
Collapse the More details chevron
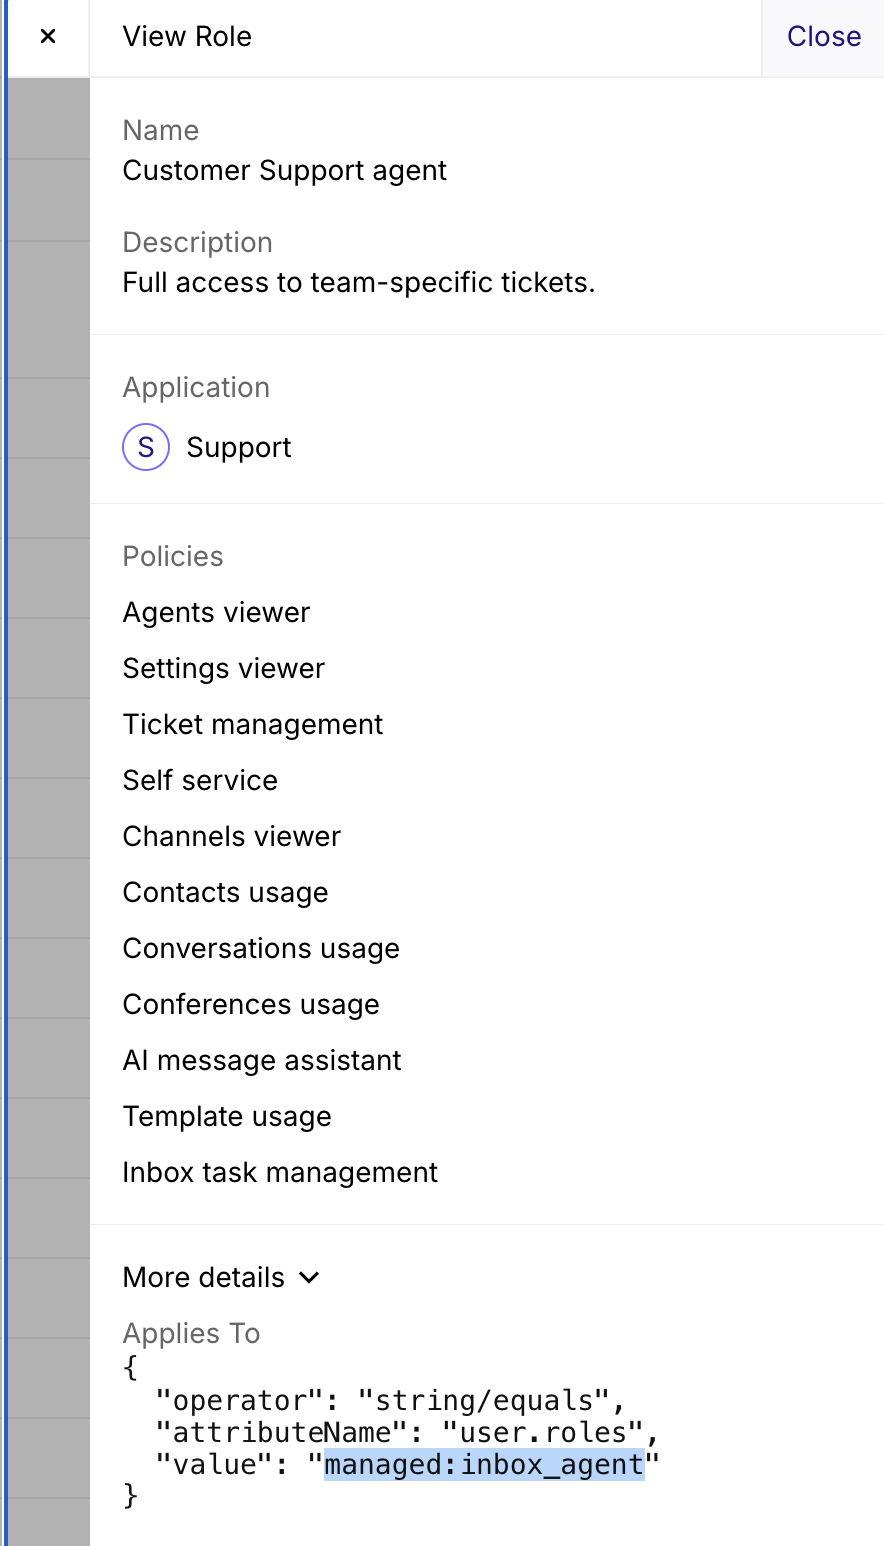tap(309, 1277)
